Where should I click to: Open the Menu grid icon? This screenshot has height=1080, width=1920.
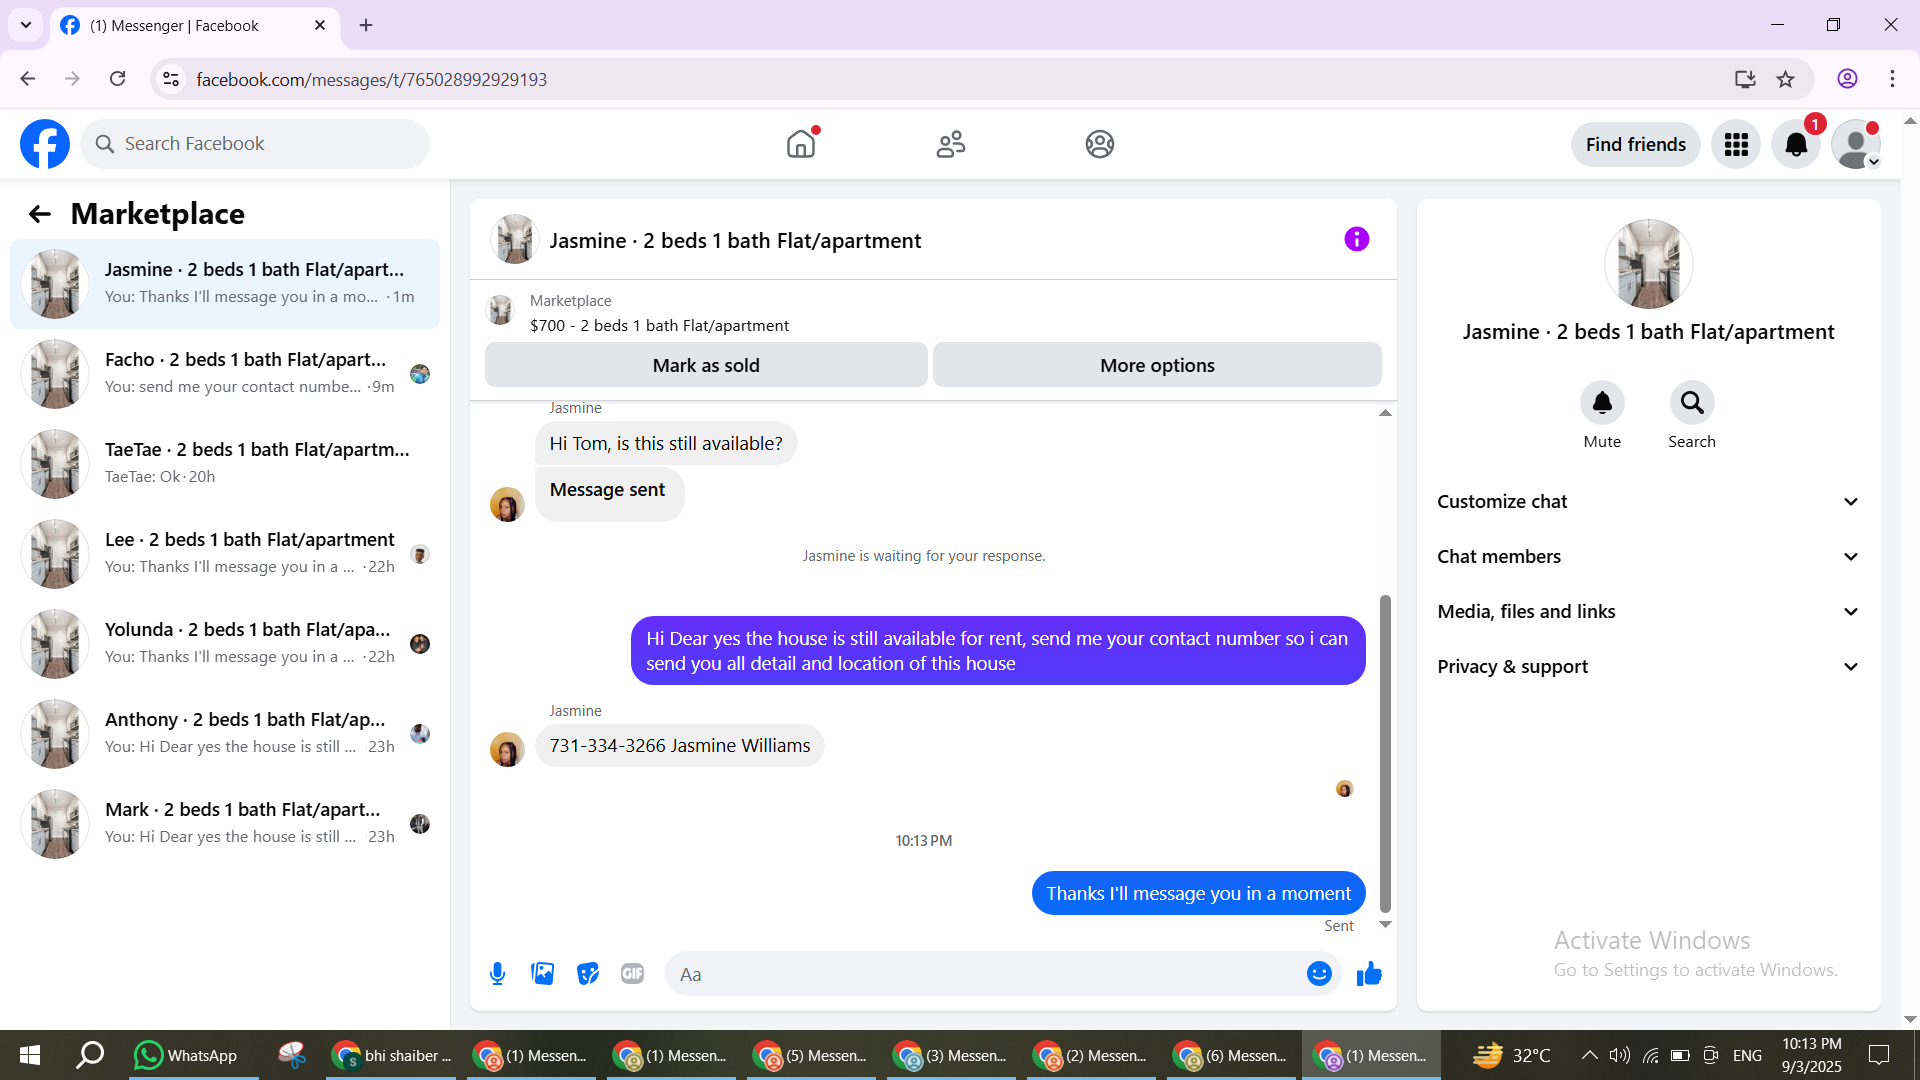coord(1736,145)
